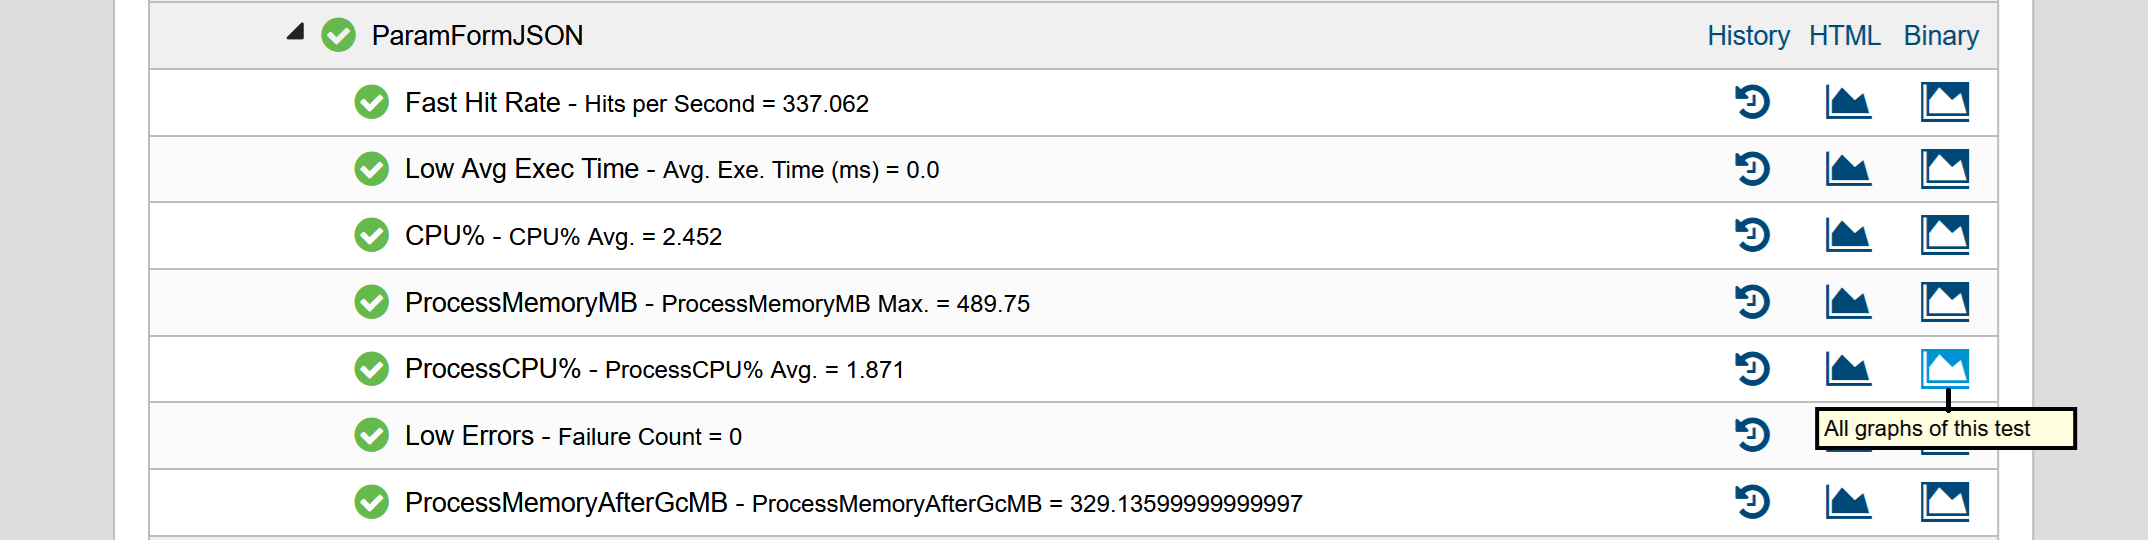The width and height of the screenshot is (2148, 540).
Task: Click the Binary column header
Action: pos(1941,36)
